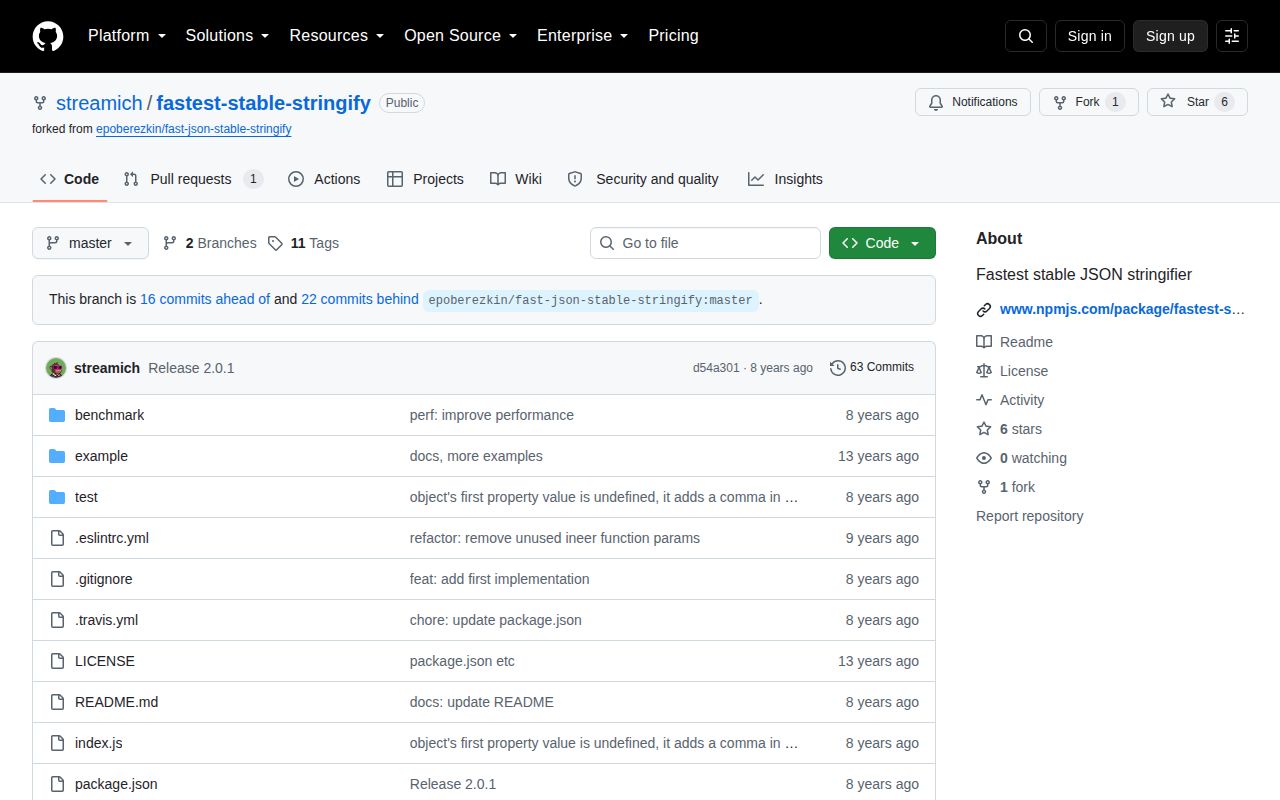Screen dimensions: 1280x800
Task: Click the GitHub logo icon
Action: [x=48, y=36]
